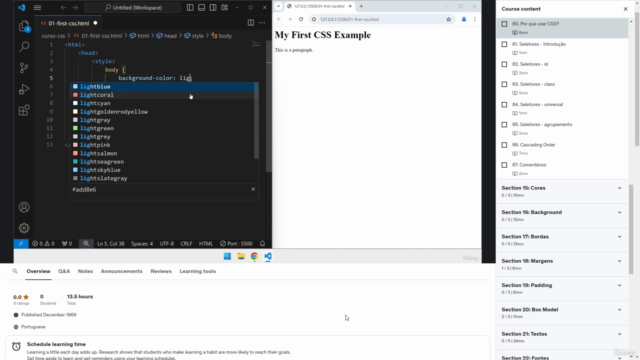Check lesson 84 Seletores universal

point(504,104)
